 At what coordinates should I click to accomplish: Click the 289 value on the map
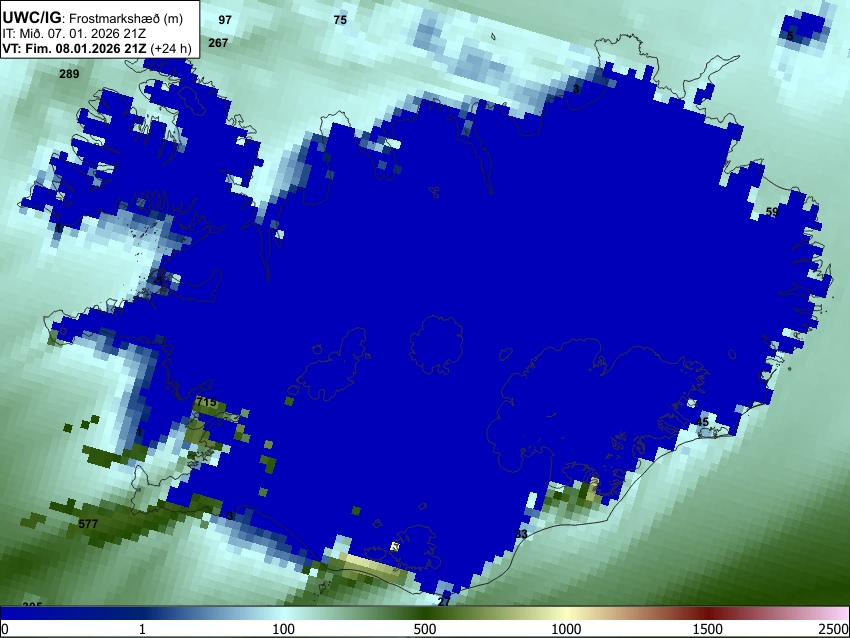click(69, 74)
